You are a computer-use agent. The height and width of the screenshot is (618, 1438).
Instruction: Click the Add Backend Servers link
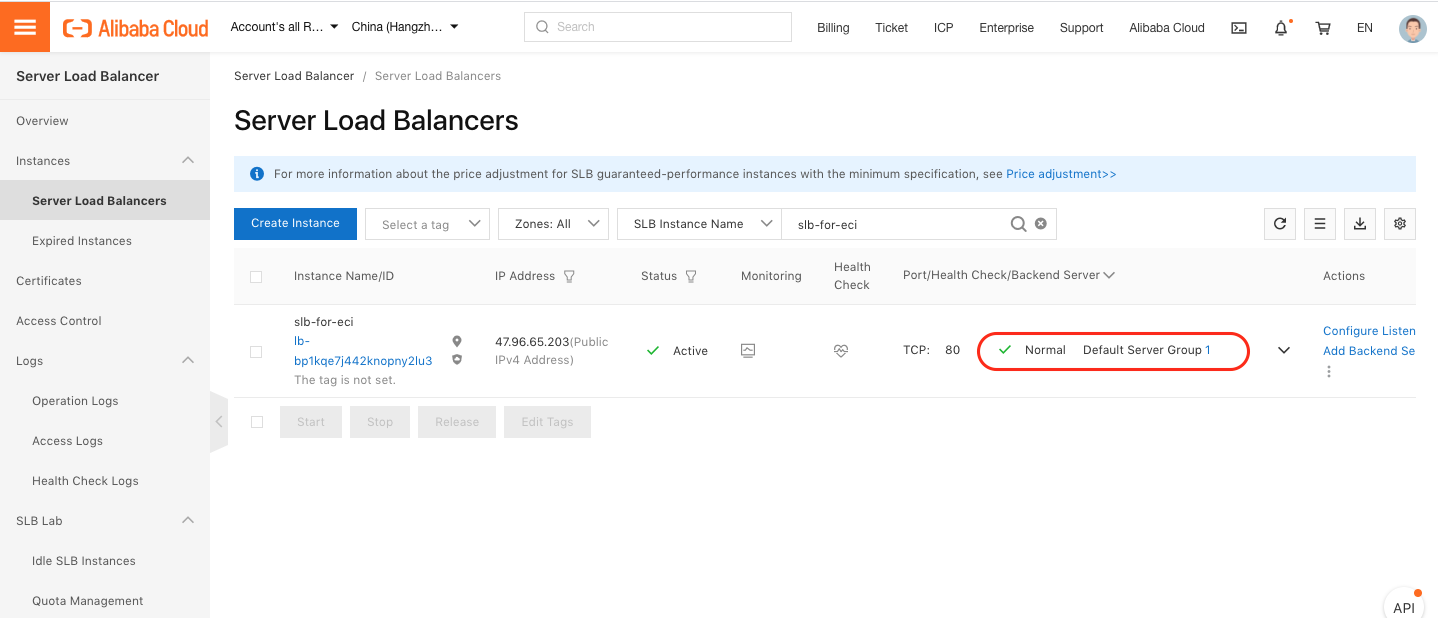(1369, 351)
